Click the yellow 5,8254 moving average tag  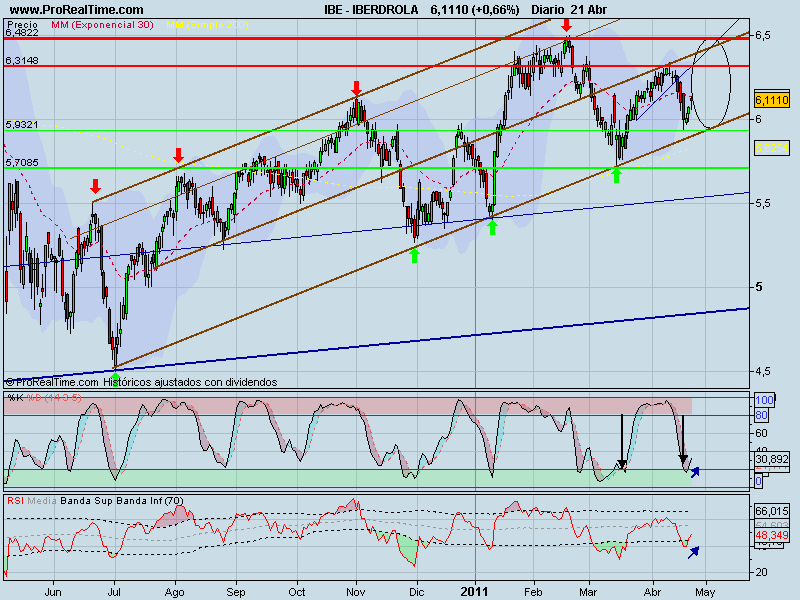(772, 148)
